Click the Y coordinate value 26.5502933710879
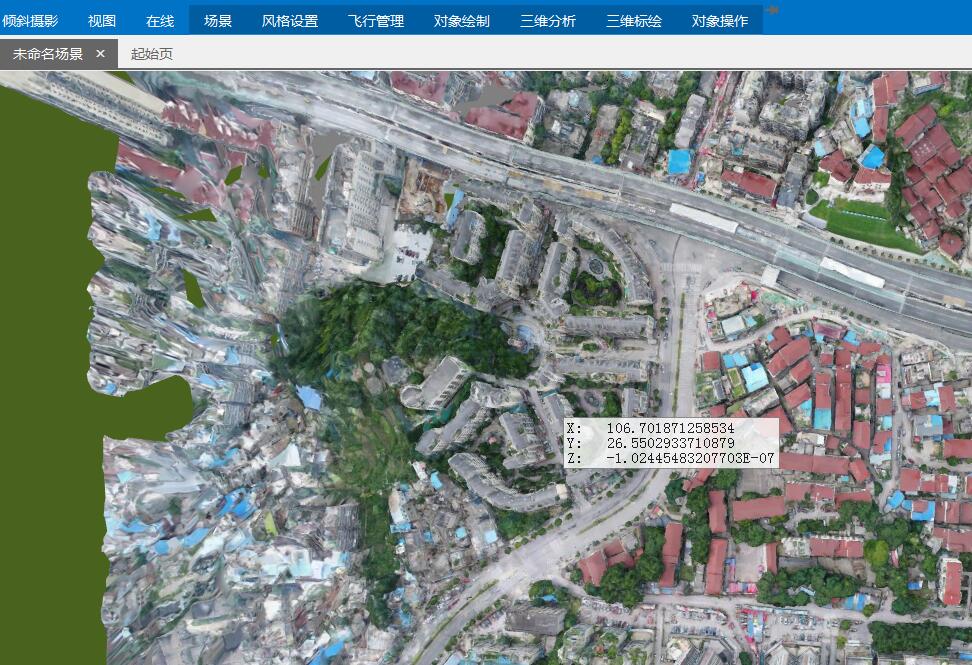Image resolution: width=972 pixels, height=665 pixels. 670,443
